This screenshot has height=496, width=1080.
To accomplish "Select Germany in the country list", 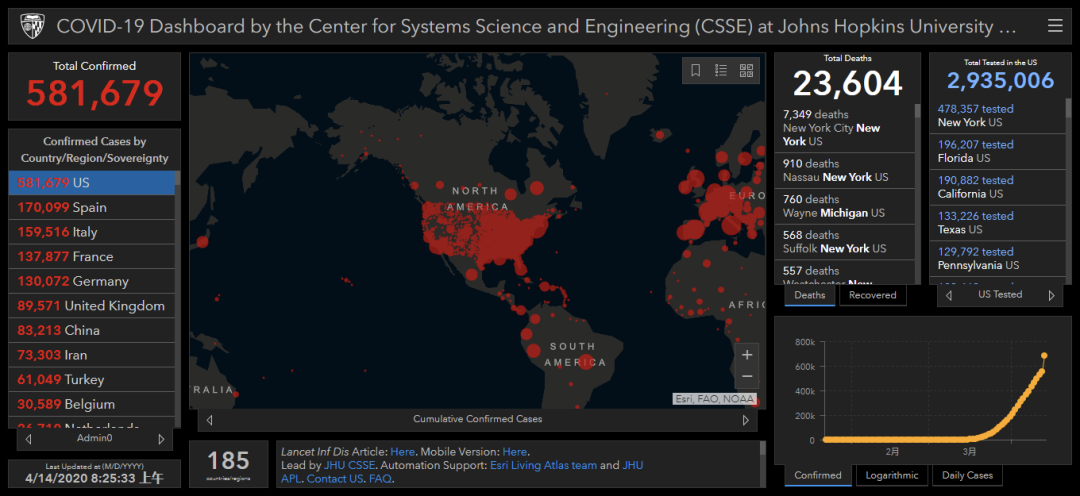I will tap(92, 281).
